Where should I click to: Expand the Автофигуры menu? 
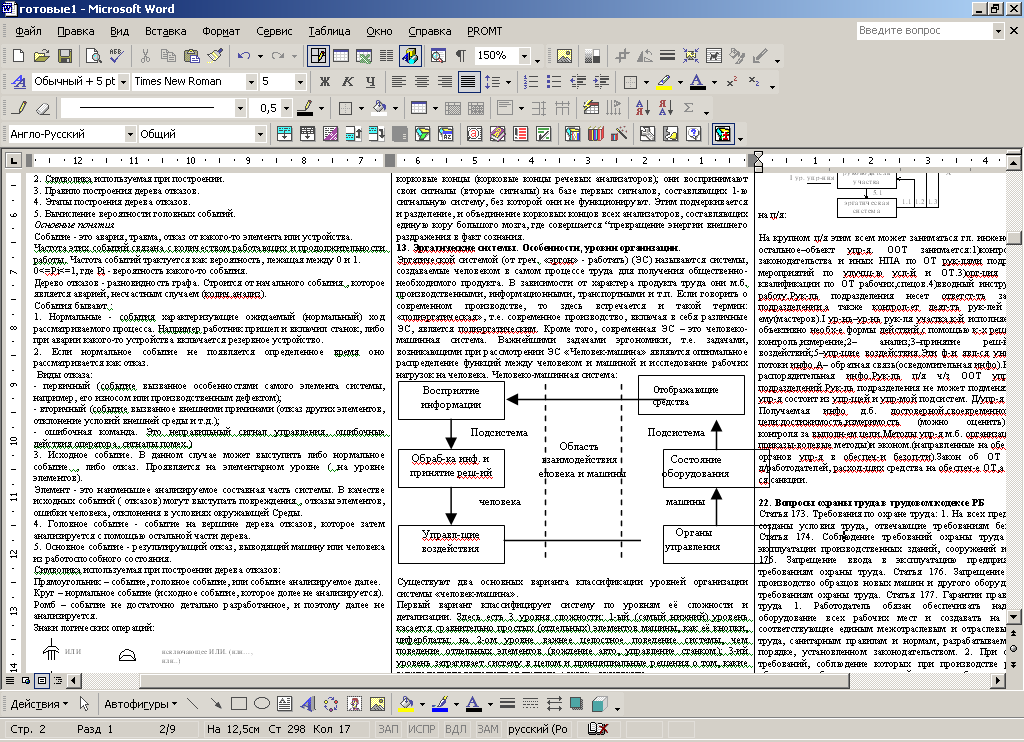(141, 704)
